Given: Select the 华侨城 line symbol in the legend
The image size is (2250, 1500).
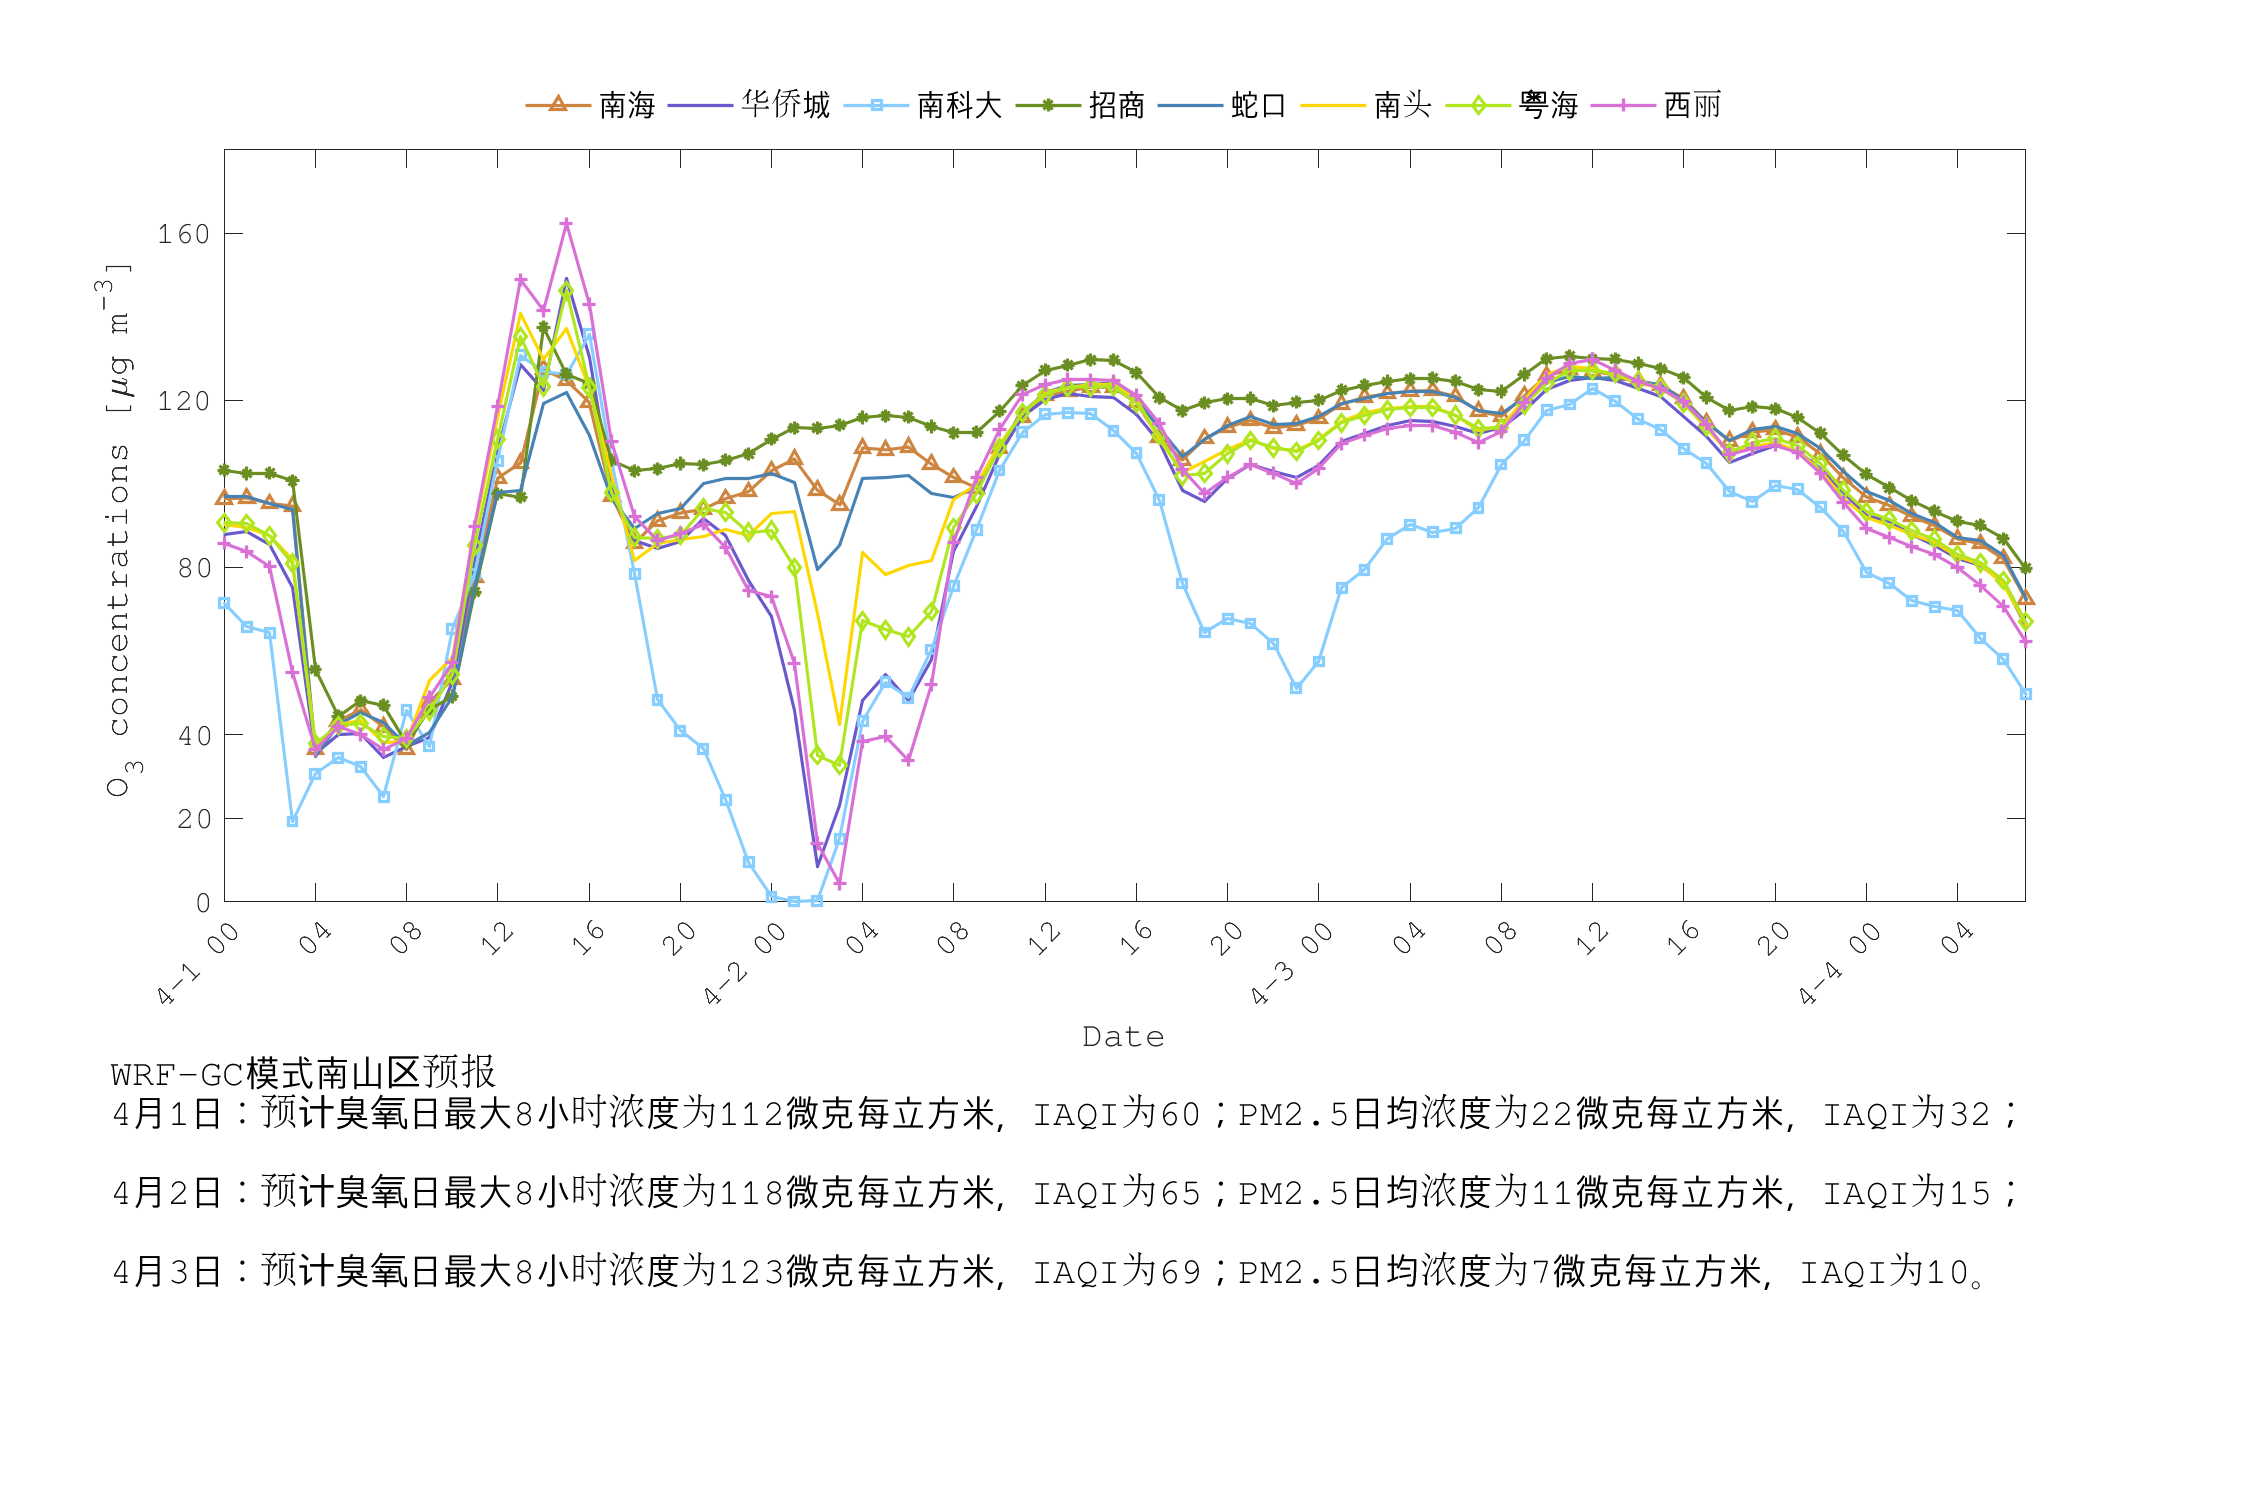Looking at the screenshot, I should [x=702, y=103].
